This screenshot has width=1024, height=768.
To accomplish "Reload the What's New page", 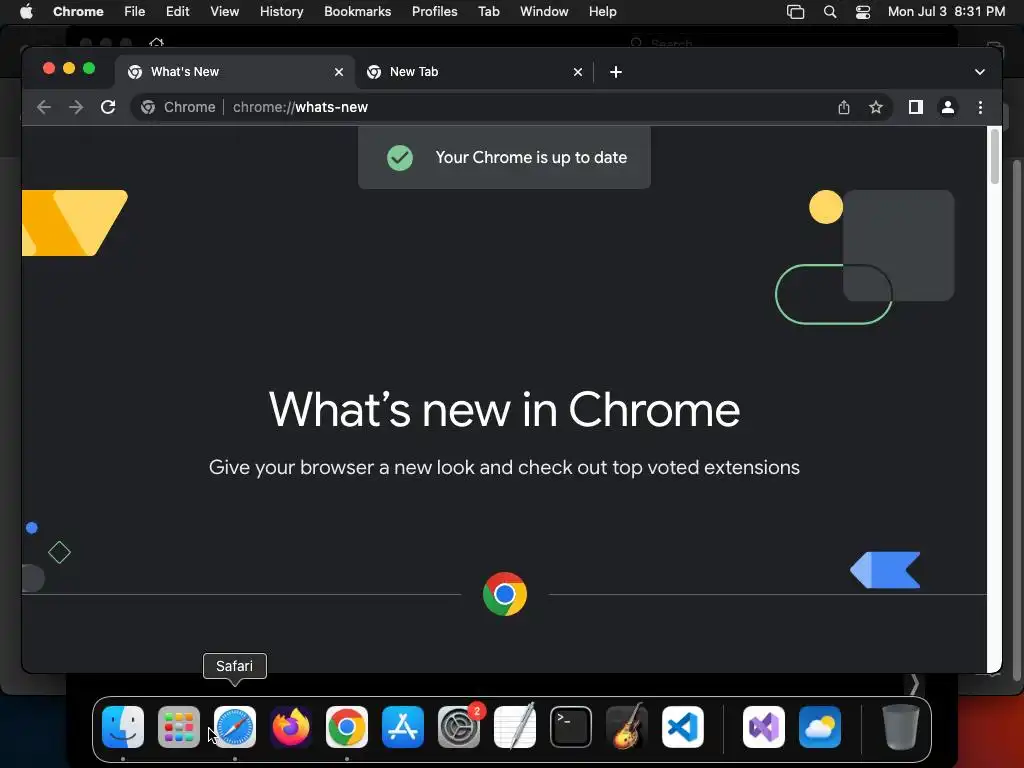I will click(x=108, y=107).
